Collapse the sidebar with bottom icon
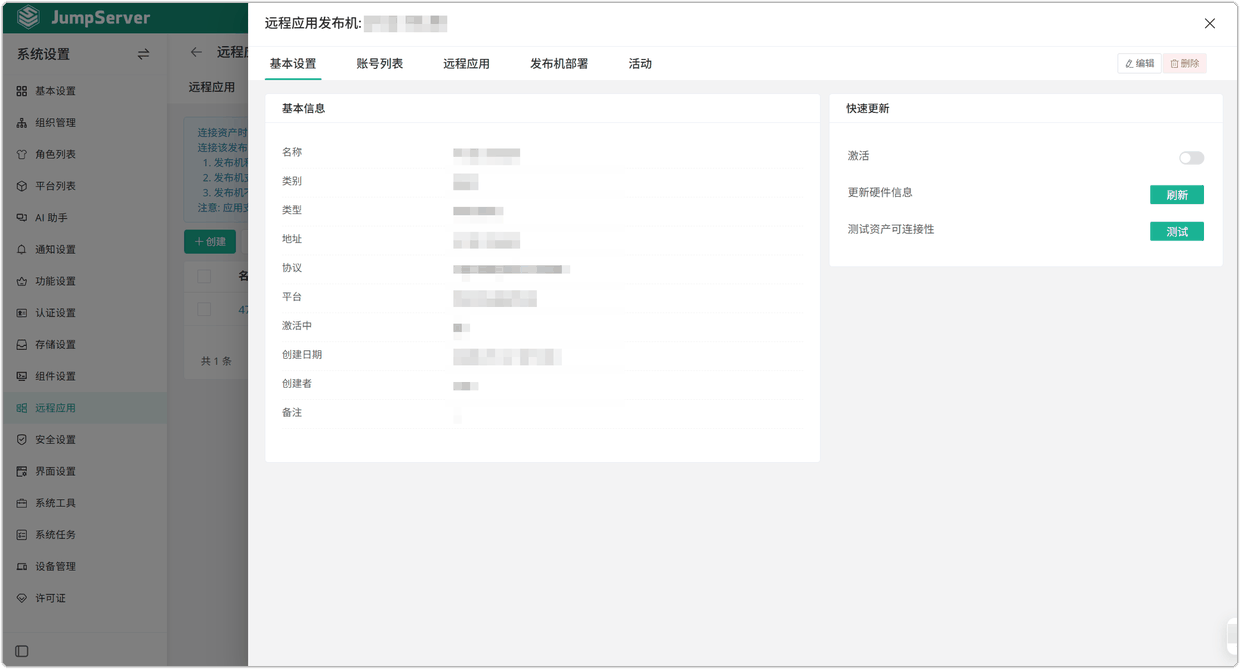The width and height of the screenshot is (1240, 669). pyautogui.click(x=22, y=651)
